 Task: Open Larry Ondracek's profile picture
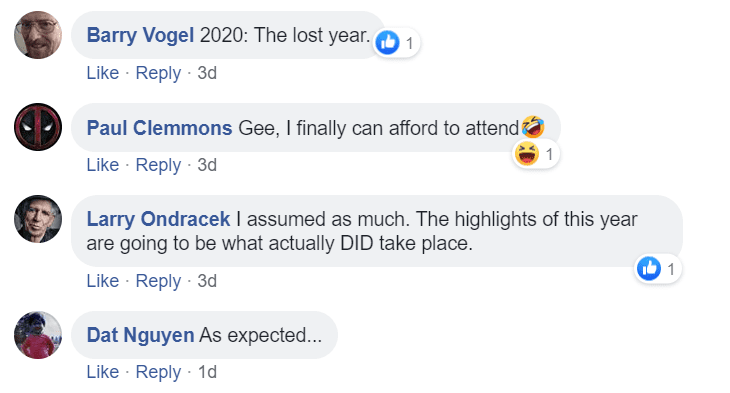pos(38,219)
